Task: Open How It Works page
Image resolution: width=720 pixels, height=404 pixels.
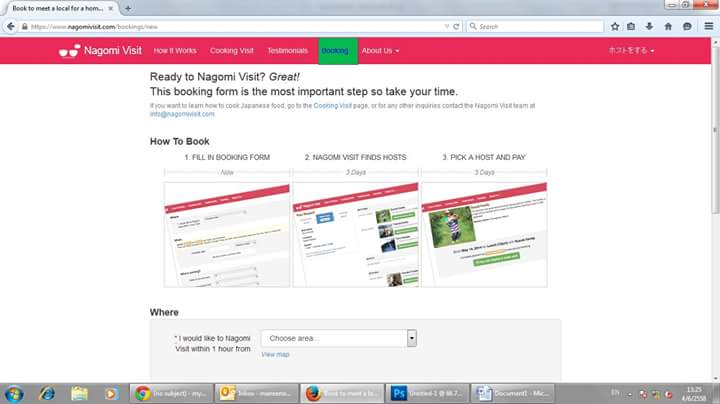Action: pos(175,50)
